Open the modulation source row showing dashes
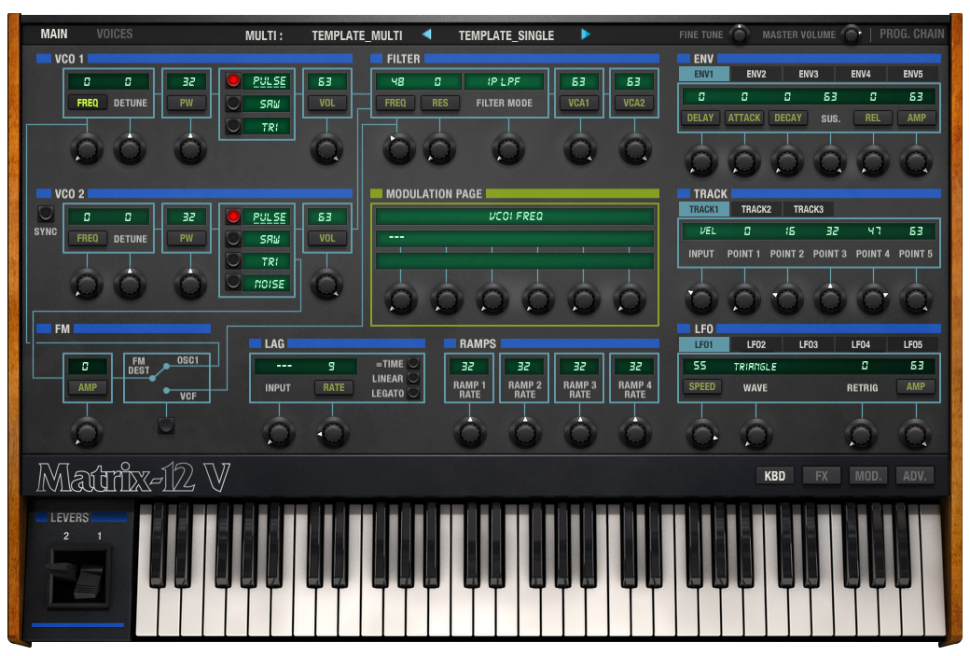This screenshot has height=656, width=970. (x=515, y=238)
